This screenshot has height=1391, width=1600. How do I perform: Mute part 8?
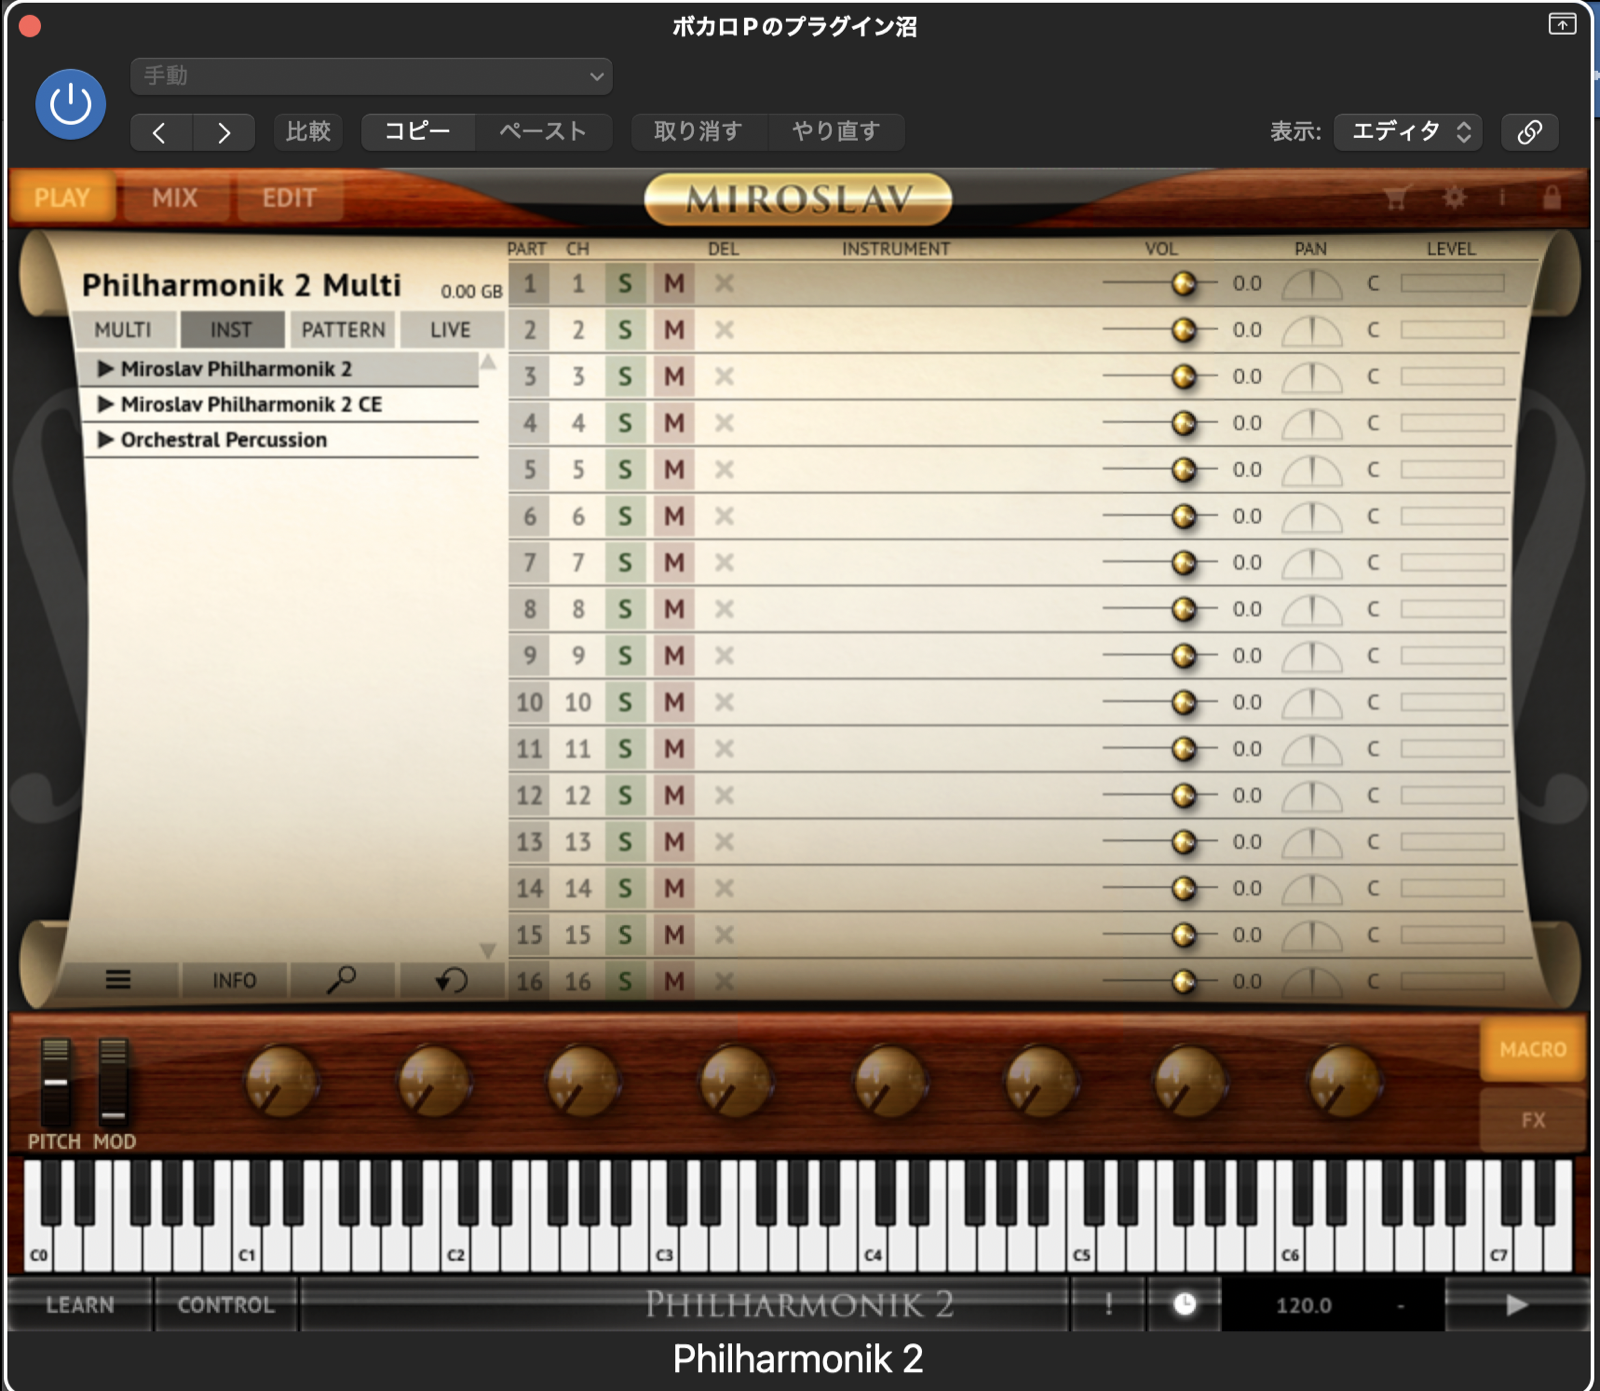click(675, 609)
